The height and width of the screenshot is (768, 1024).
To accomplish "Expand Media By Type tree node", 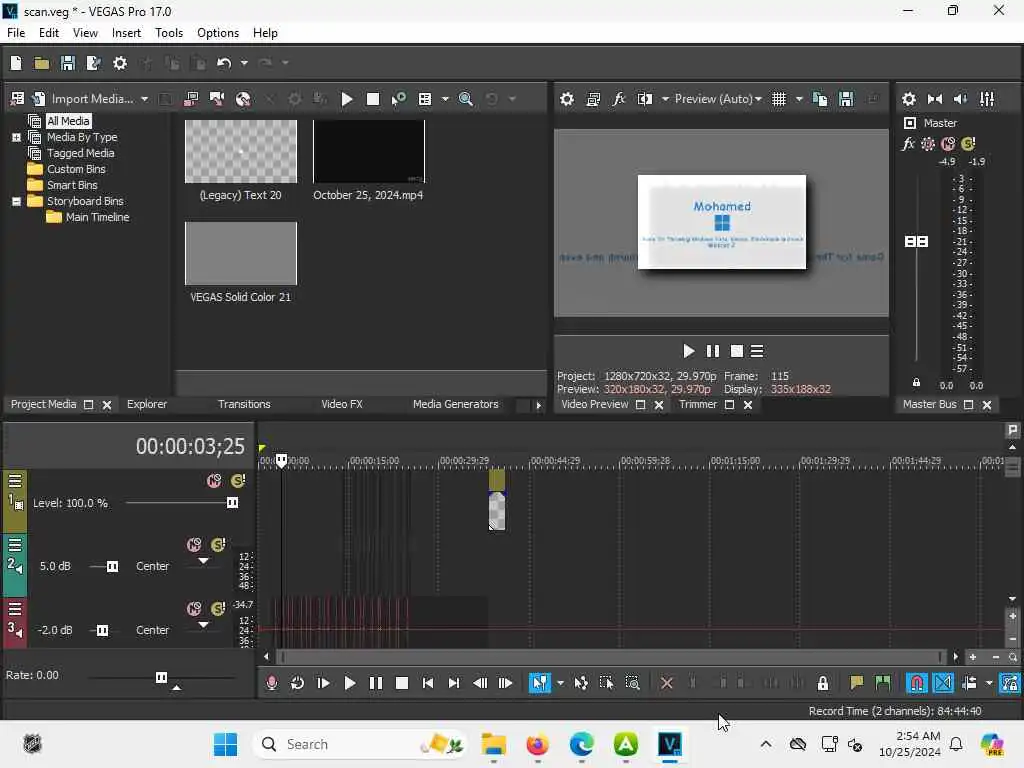I will [x=16, y=137].
